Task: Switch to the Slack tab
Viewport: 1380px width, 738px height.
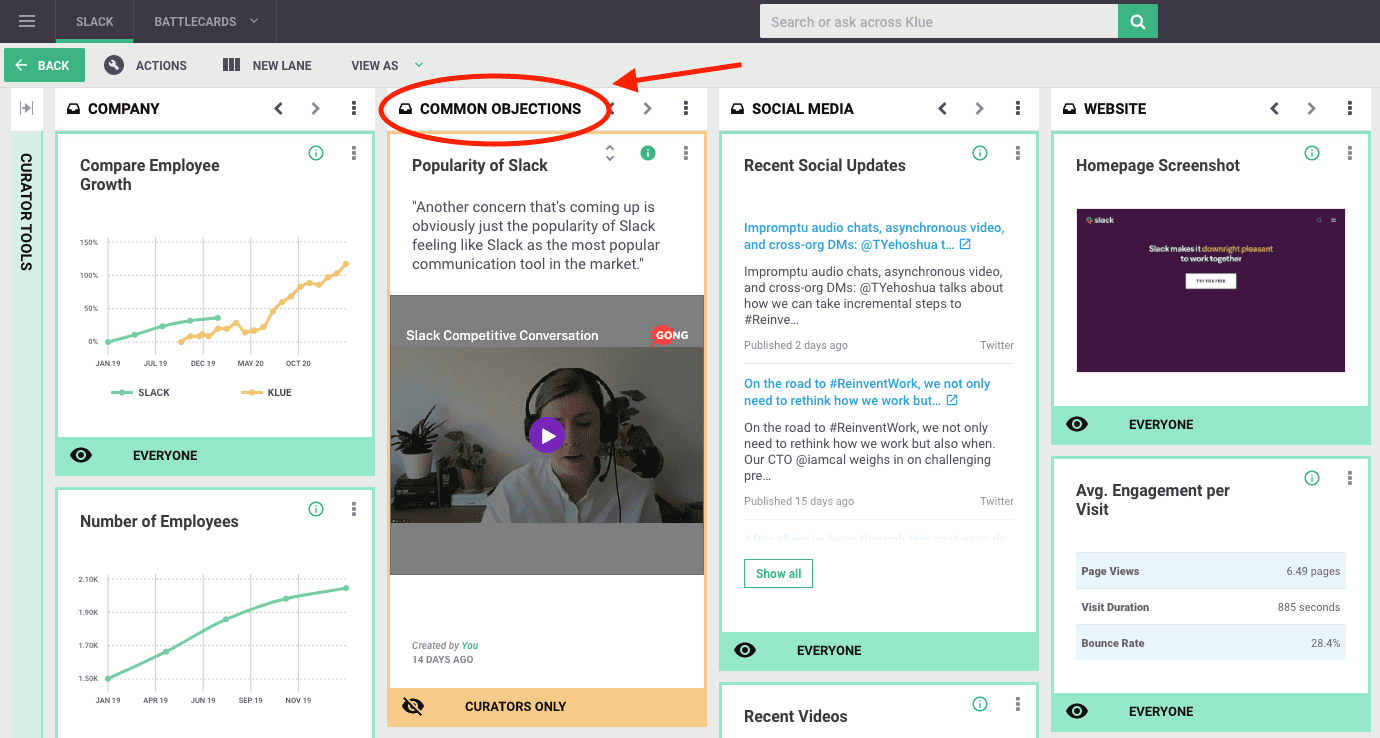Action: (95, 21)
